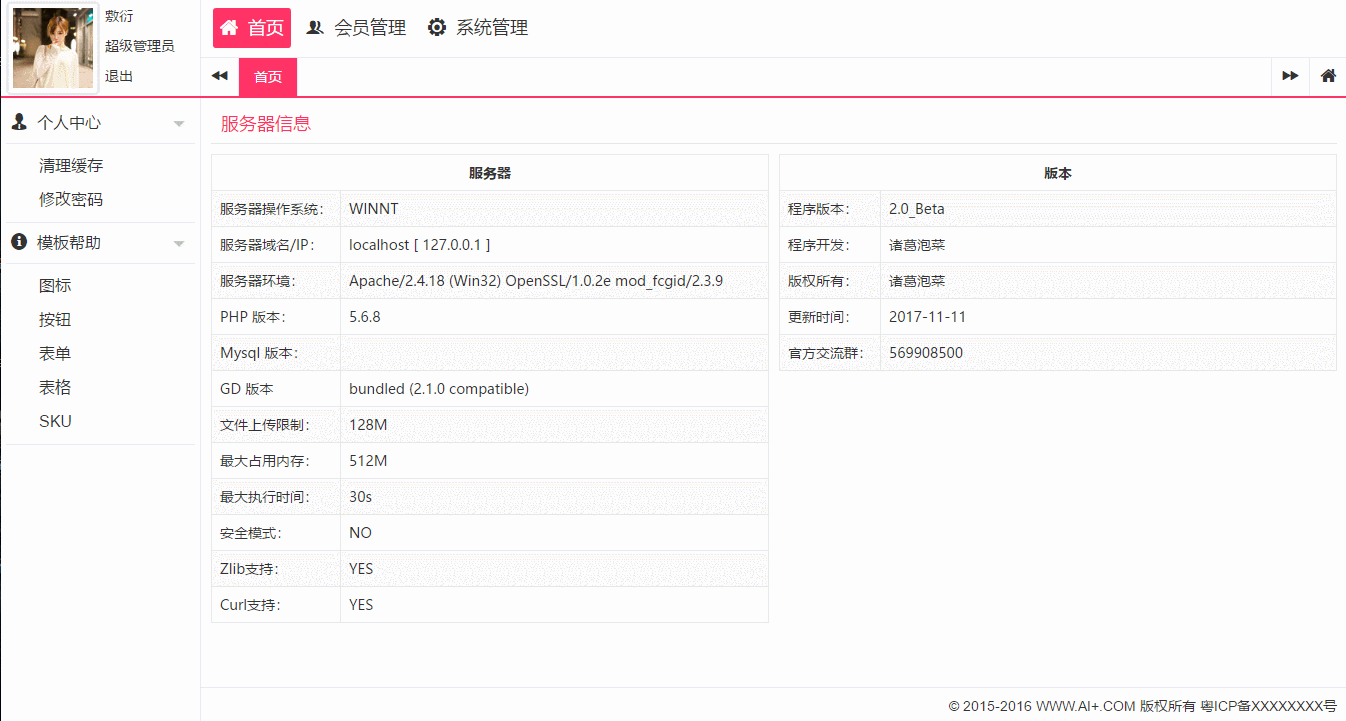Click 退出 to log out
Image resolution: width=1346 pixels, height=721 pixels.
(x=119, y=76)
